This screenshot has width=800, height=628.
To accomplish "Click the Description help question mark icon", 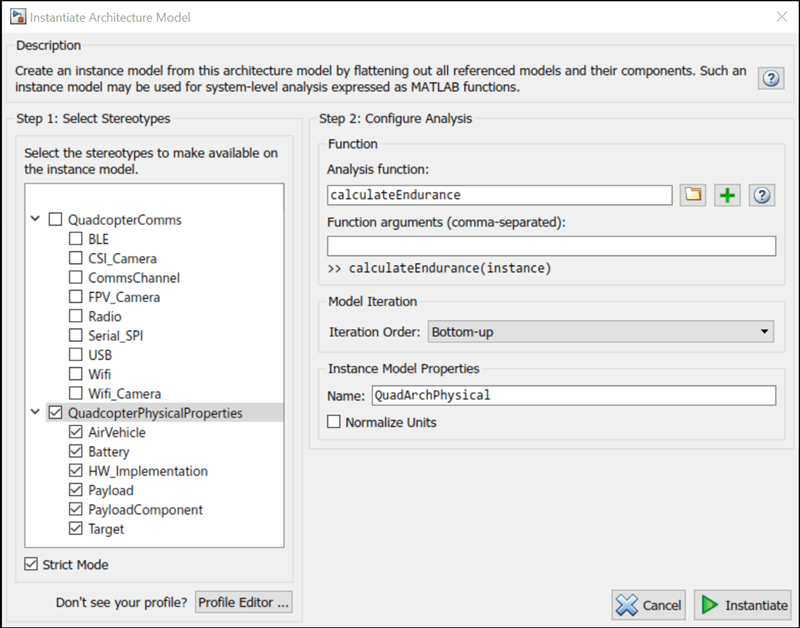I will tap(770, 79).
